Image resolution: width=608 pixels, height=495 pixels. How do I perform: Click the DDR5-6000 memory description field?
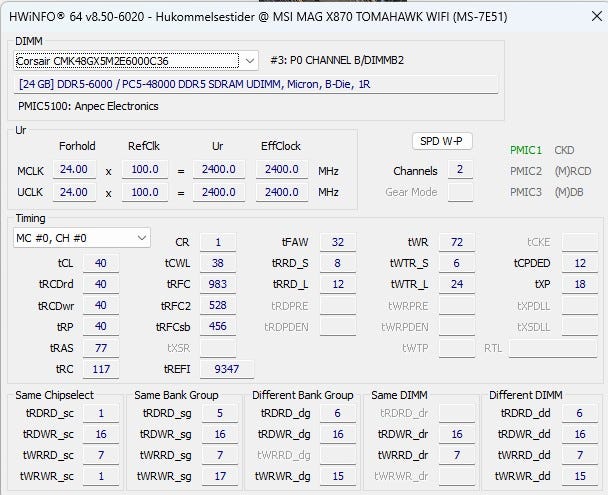coord(256,84)
